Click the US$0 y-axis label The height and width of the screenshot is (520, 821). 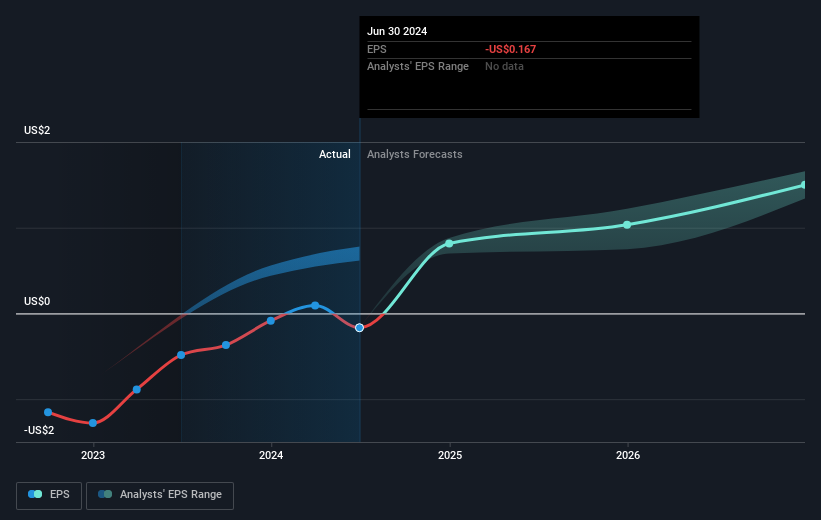pos(37,301)
